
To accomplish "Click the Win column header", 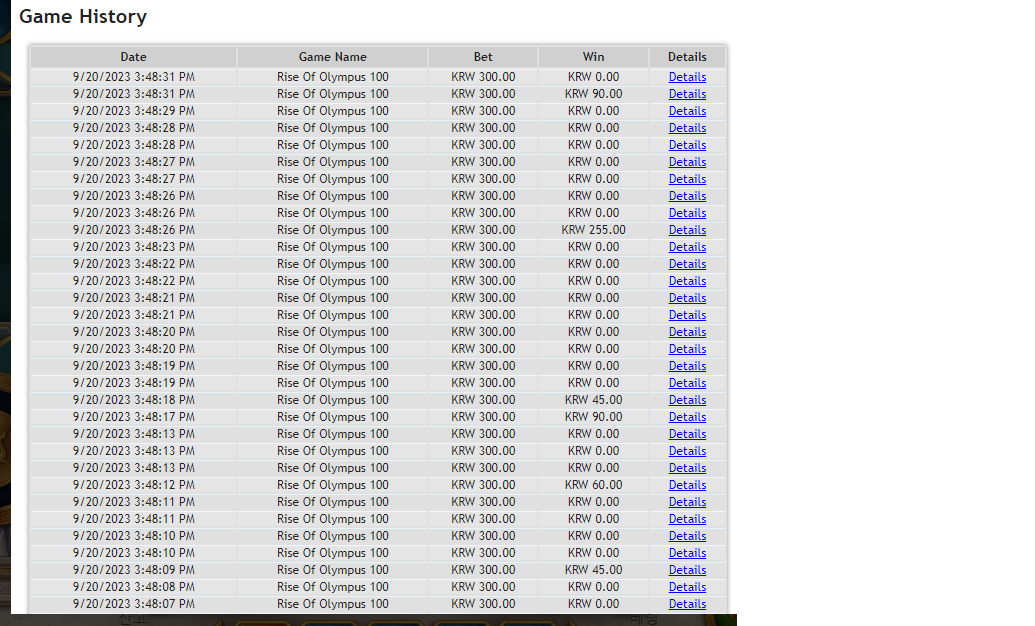I will click(593, 57).
